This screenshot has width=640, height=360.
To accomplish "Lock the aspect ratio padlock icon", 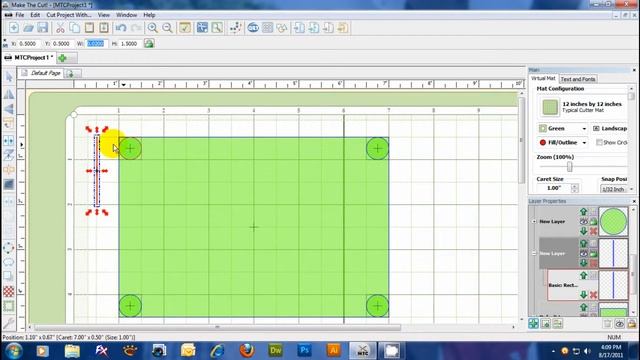I will coord(149,43).
